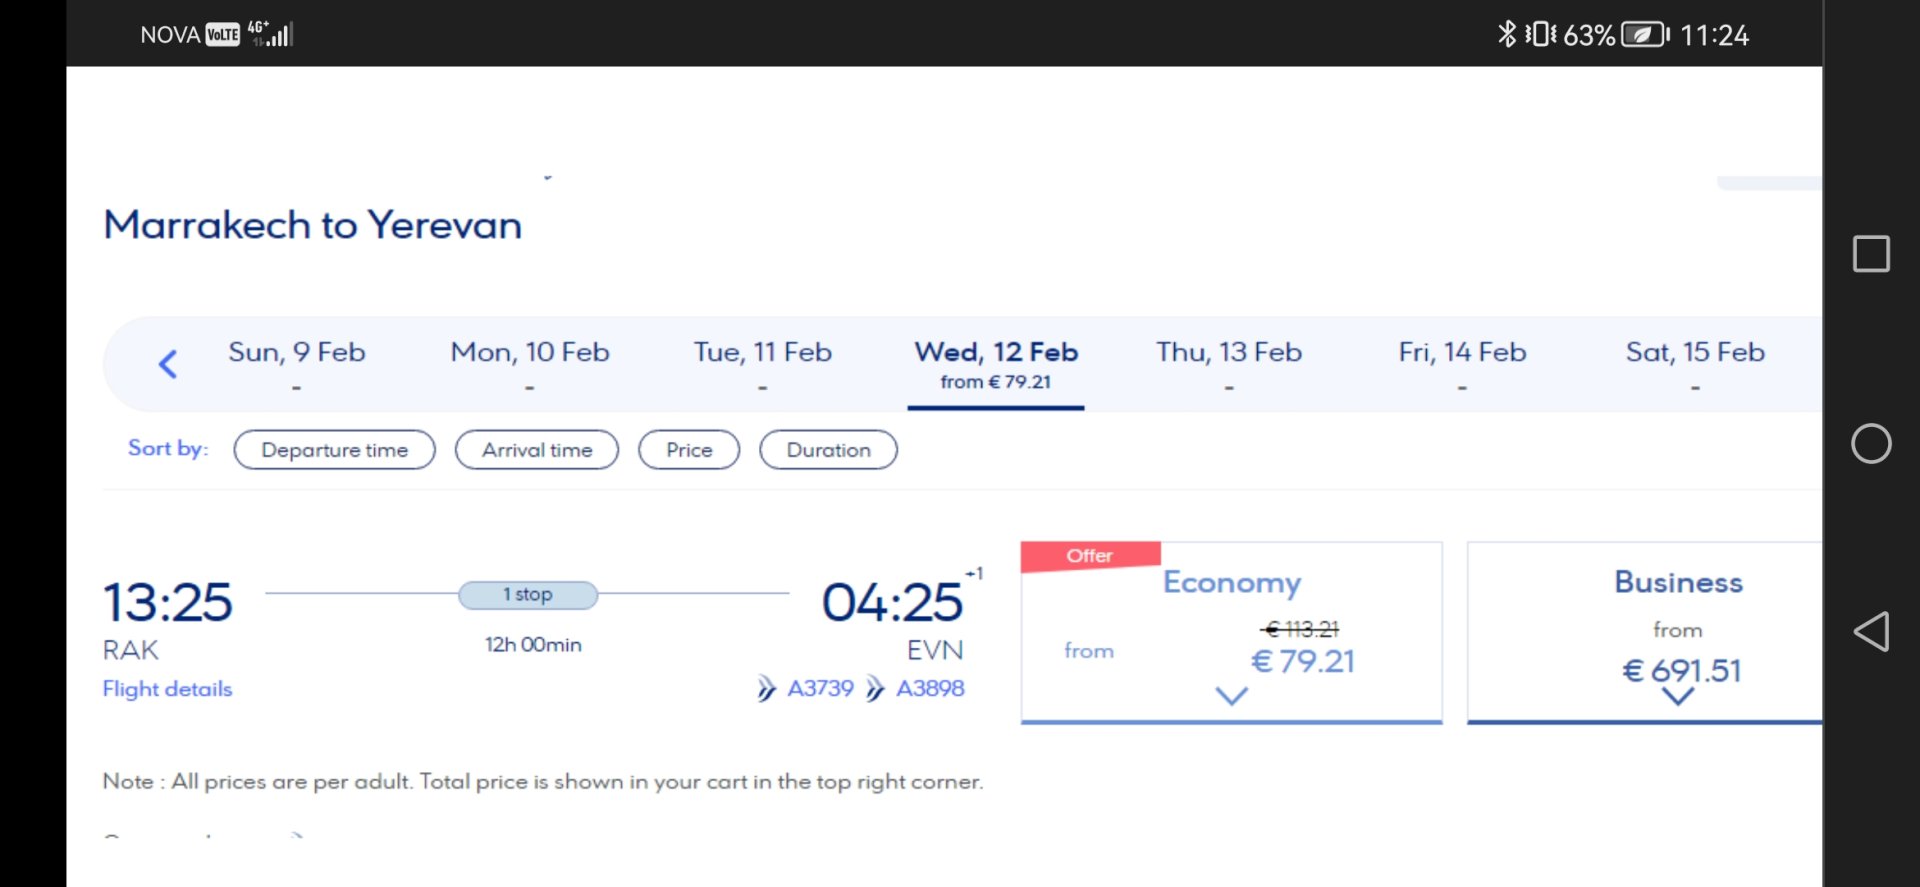
Task: Click the Economy € 79.21 price
Action: point(1303,662)
